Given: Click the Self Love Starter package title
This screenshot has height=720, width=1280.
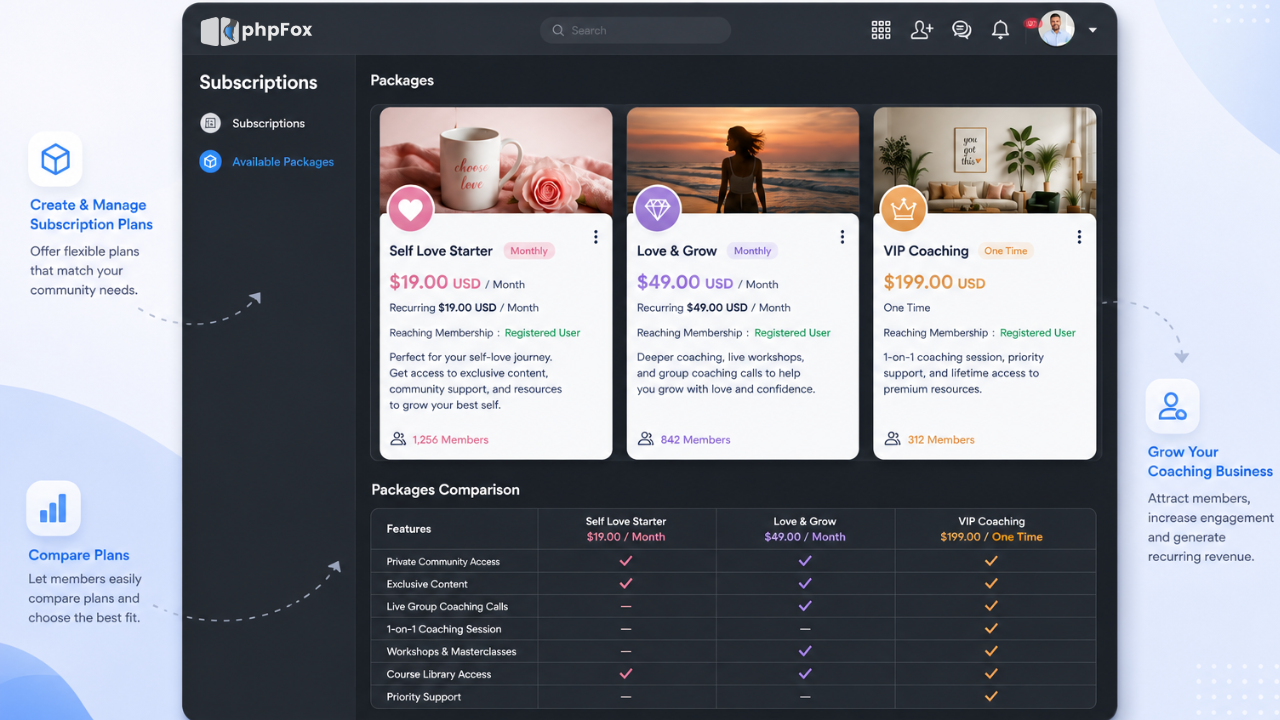Looking at the screenshot, I should coord(441,251).
